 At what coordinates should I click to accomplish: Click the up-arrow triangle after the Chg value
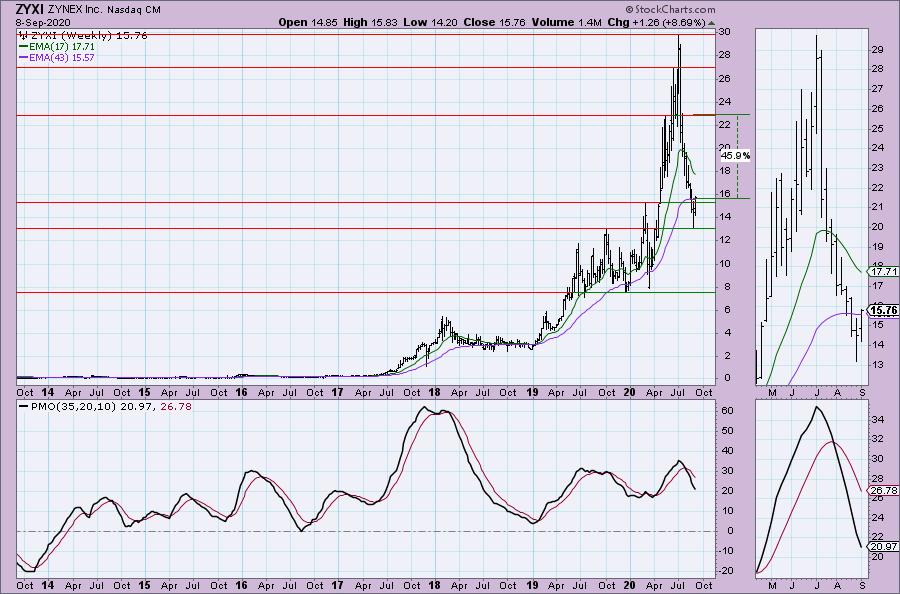712,23
